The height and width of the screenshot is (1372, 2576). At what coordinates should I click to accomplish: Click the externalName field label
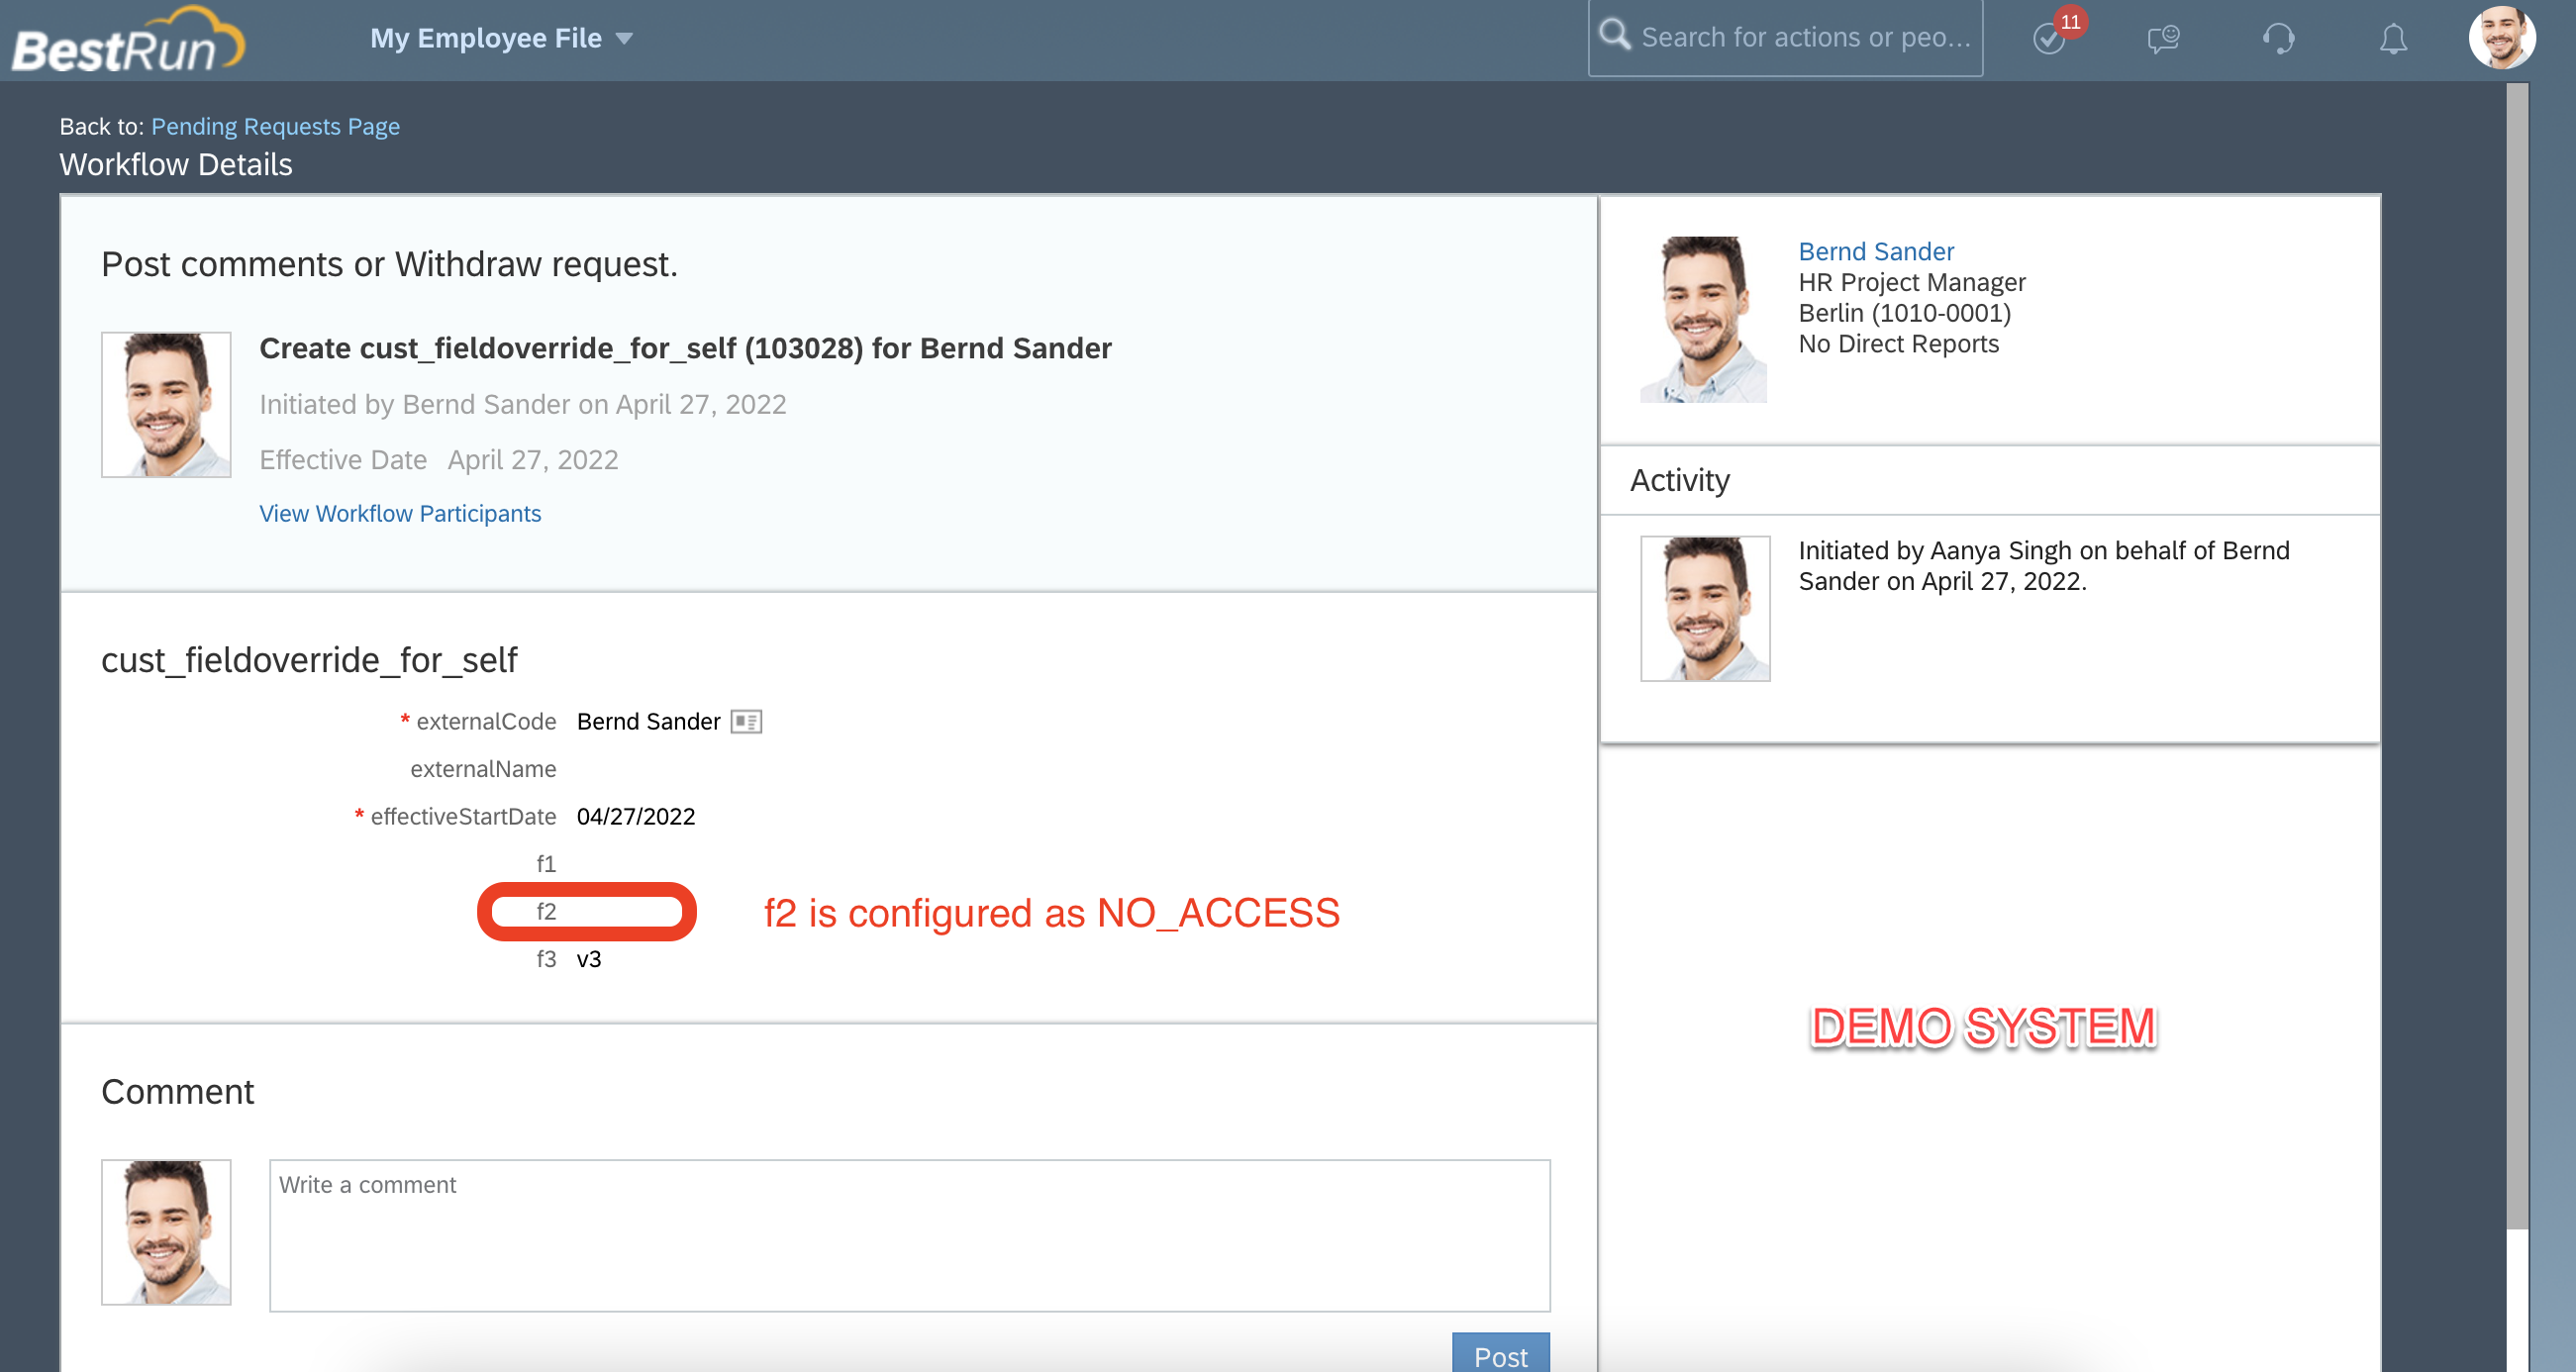tap(483, 769)
